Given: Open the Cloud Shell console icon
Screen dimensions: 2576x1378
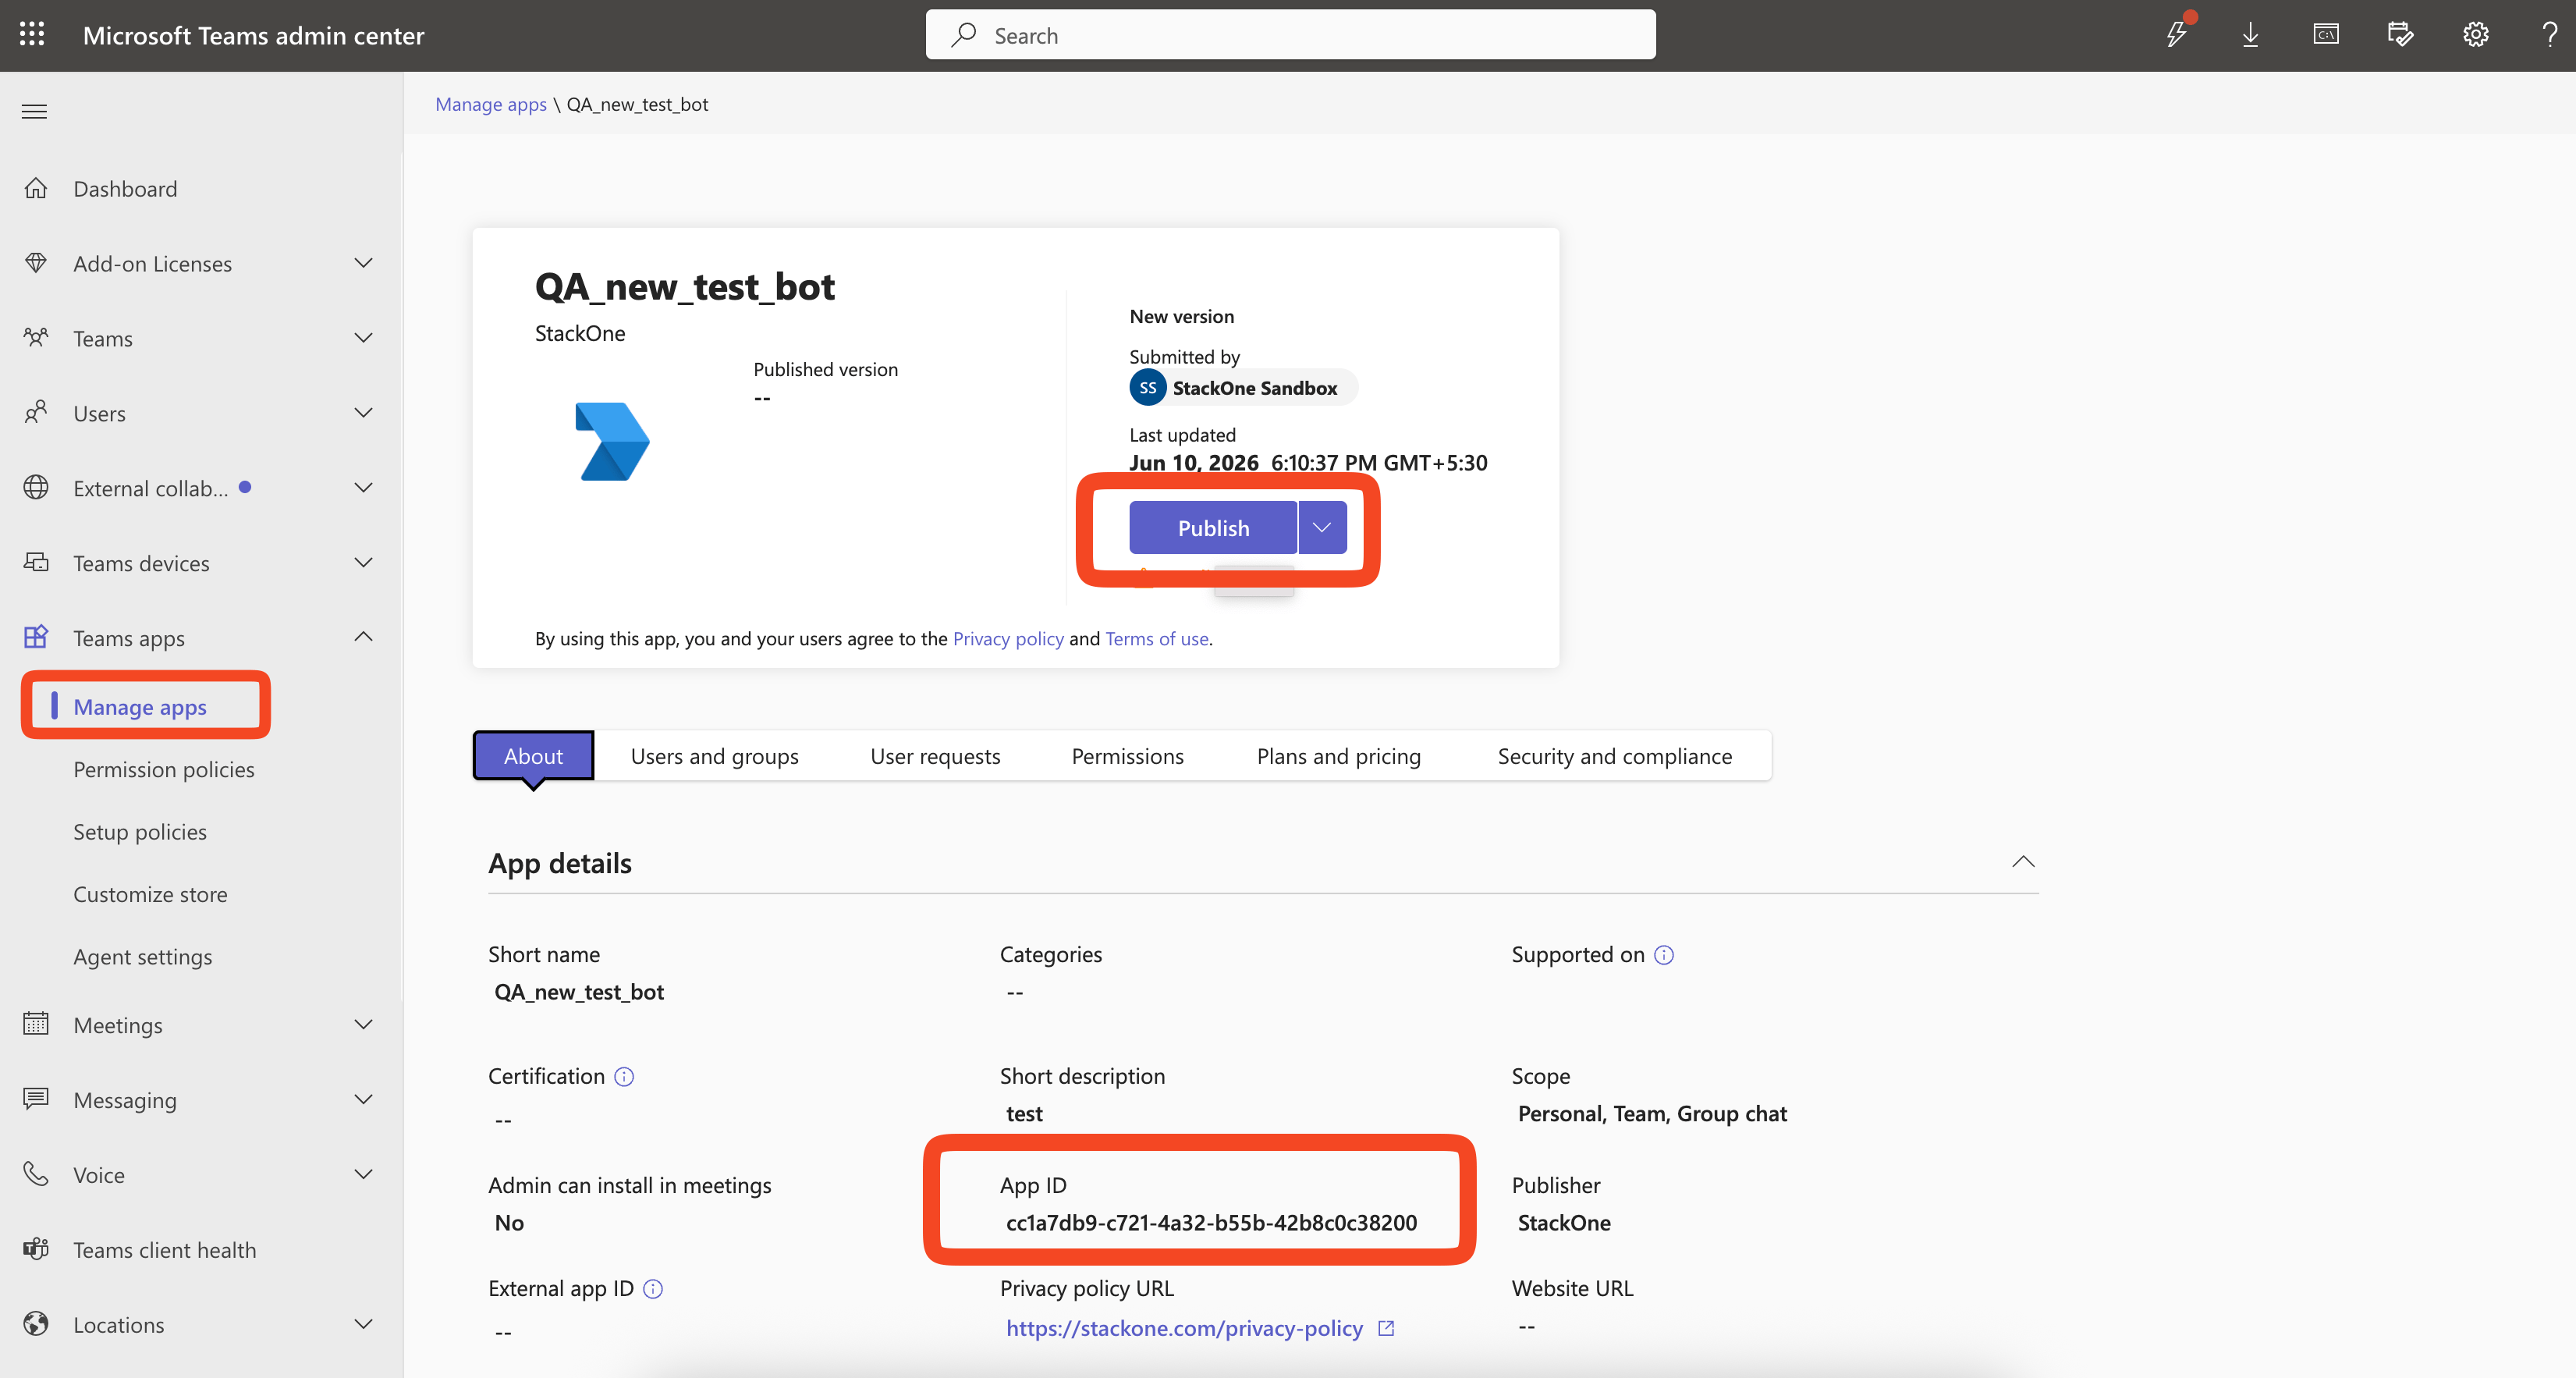Looking at the screenshot, I should click(2325, 35).
